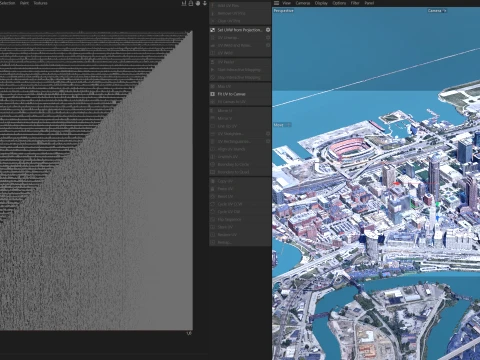Viewport: 480px width, 360px height.
Task: Choose Stop Interactive Mapping
Action: click(240, 77)
